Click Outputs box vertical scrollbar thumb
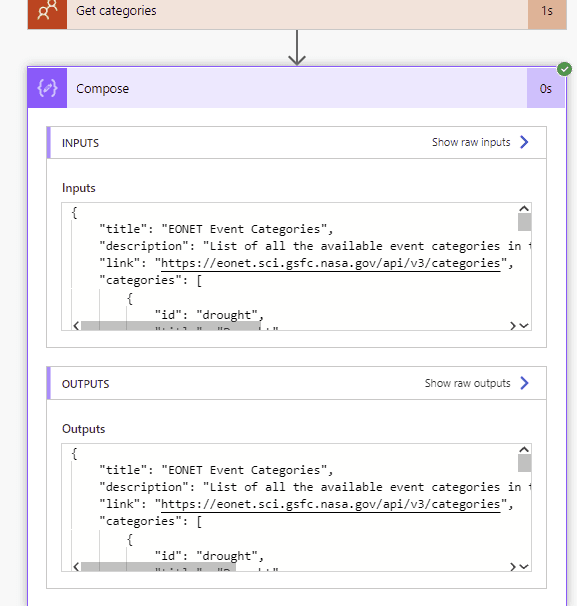 point(524,463)
